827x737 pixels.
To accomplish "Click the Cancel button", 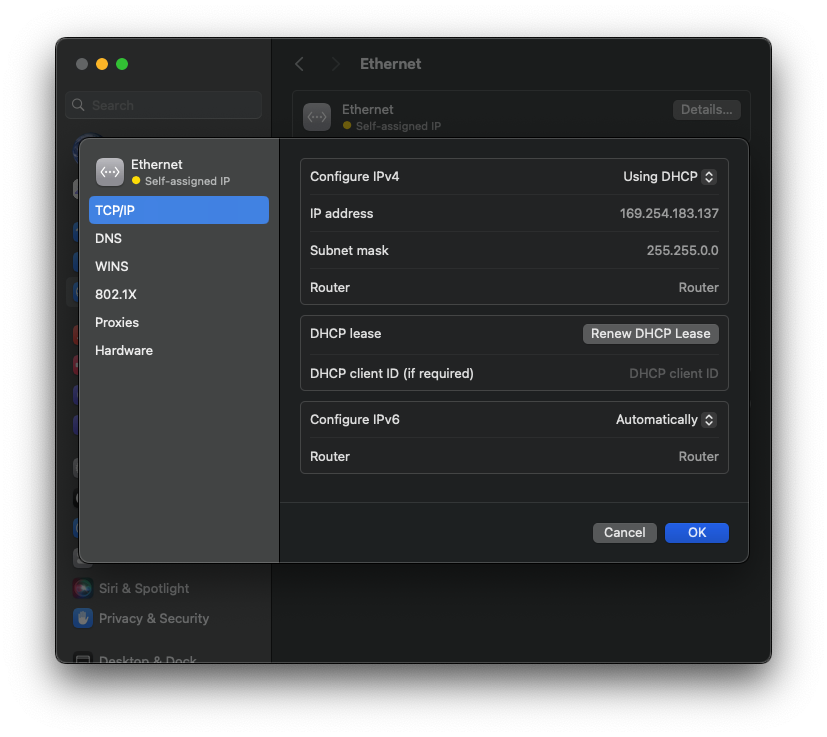I will (x=624, y=533).
